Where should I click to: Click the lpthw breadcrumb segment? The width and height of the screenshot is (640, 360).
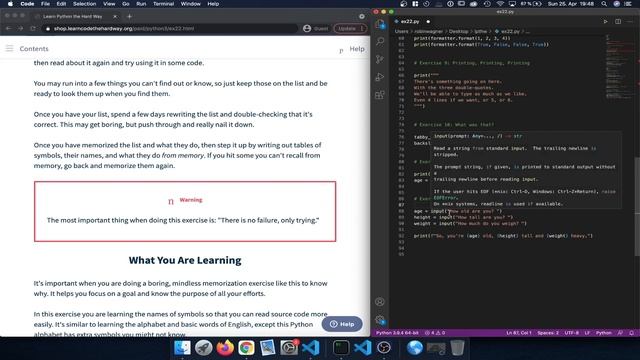pos(480,31)
